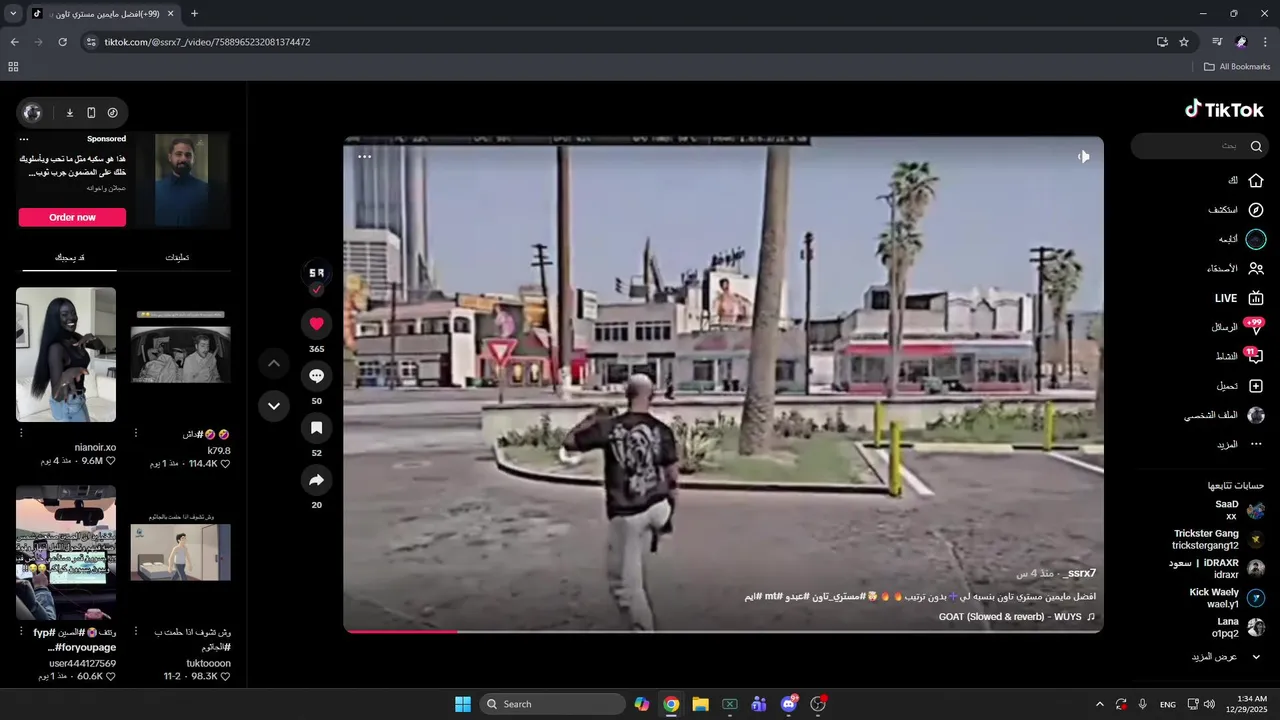Viewport: 1280px width, 720px height.
Task: Open followed account Trickster Gang
Action: pos(1219,540)
